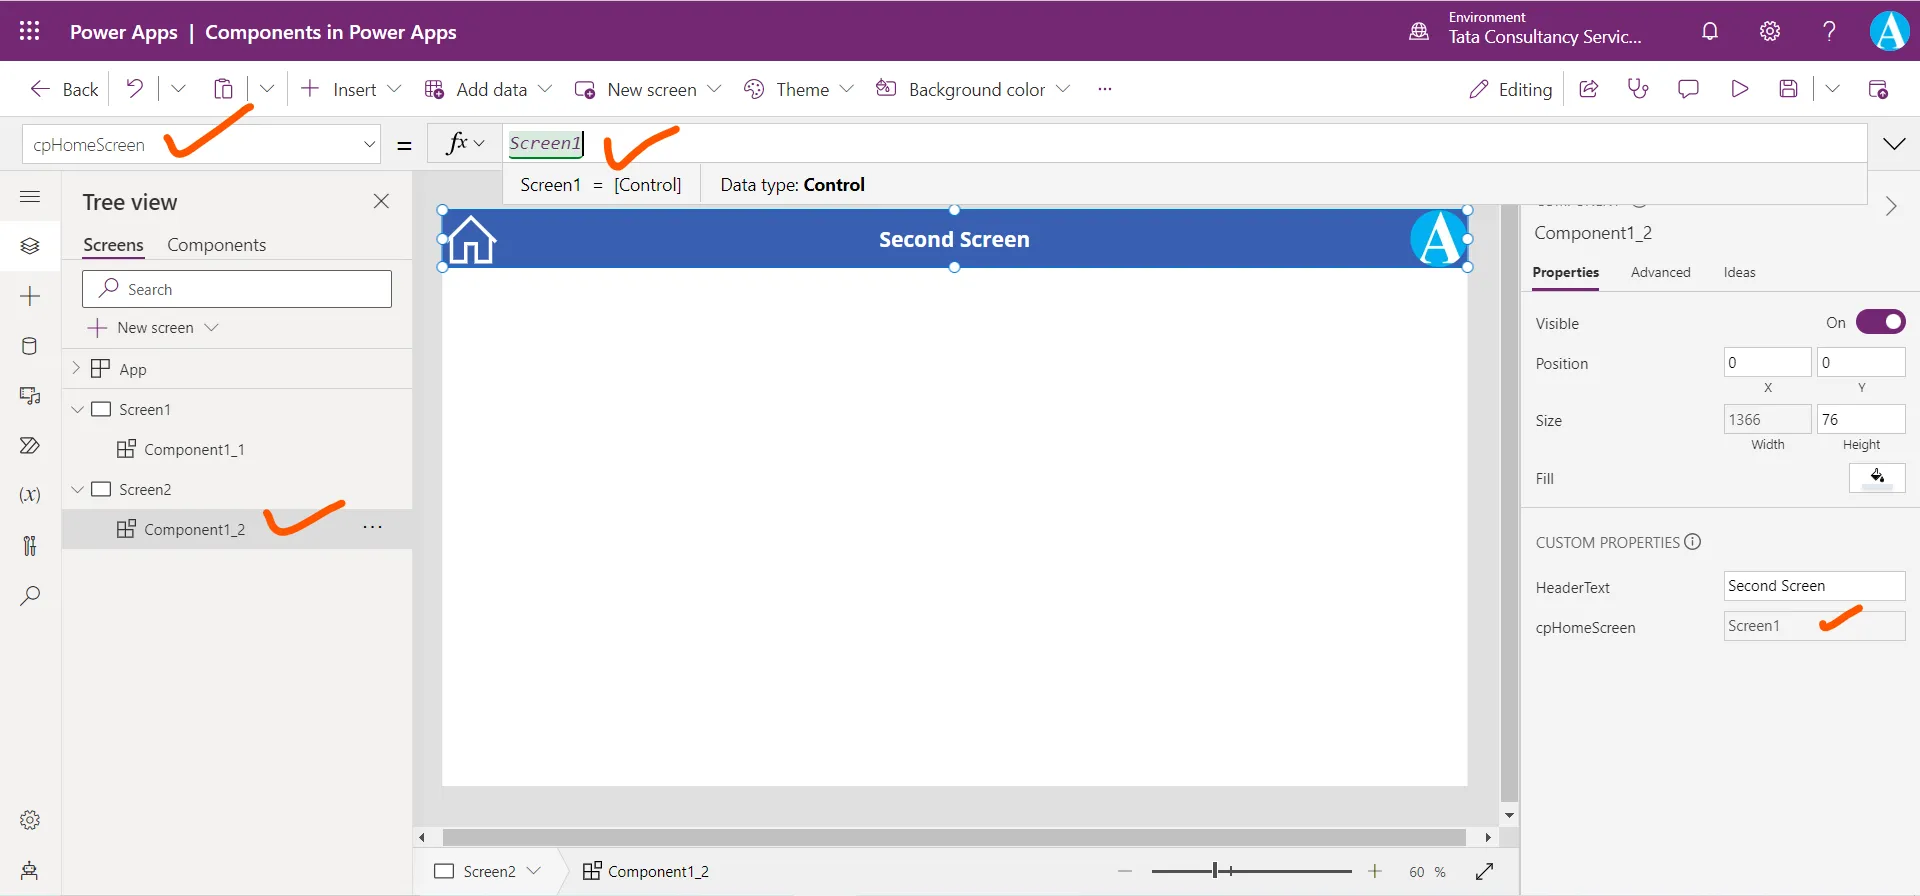Open the Undo dropdown arrow
The image size is (1920, 896).
tap(178, 89)
